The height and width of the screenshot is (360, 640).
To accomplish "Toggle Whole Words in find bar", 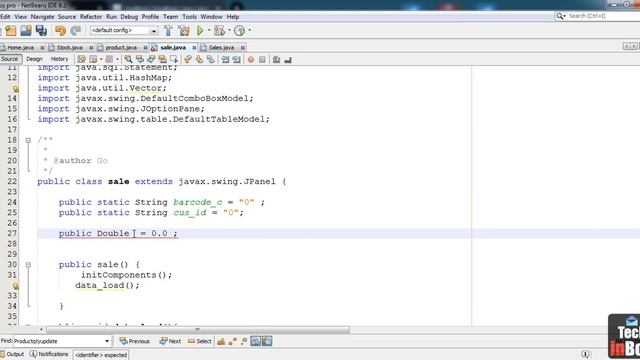I will click(x=232, y=341).
